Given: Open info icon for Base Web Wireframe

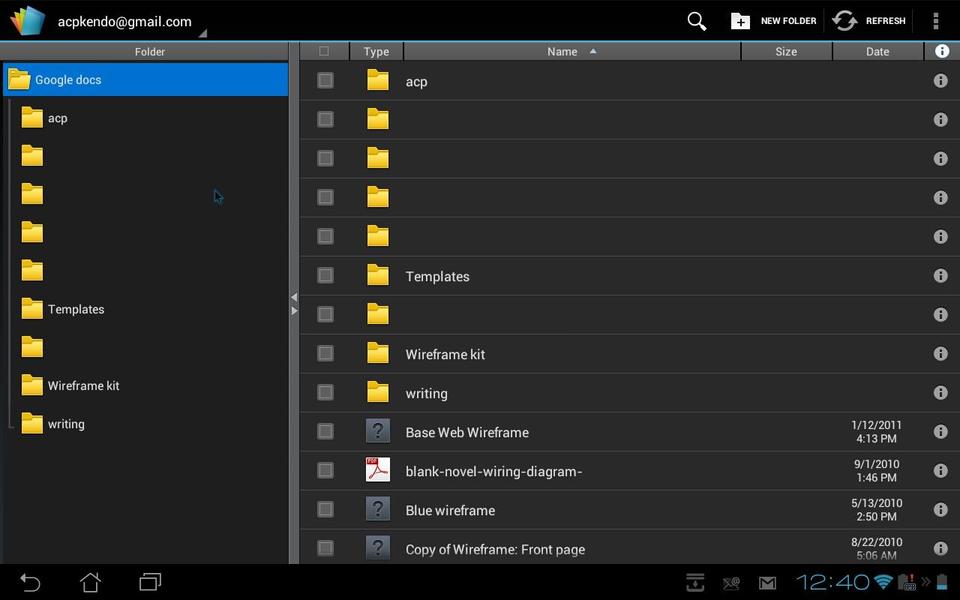Looking at the screenshot, I should click(x=940, y=432).
